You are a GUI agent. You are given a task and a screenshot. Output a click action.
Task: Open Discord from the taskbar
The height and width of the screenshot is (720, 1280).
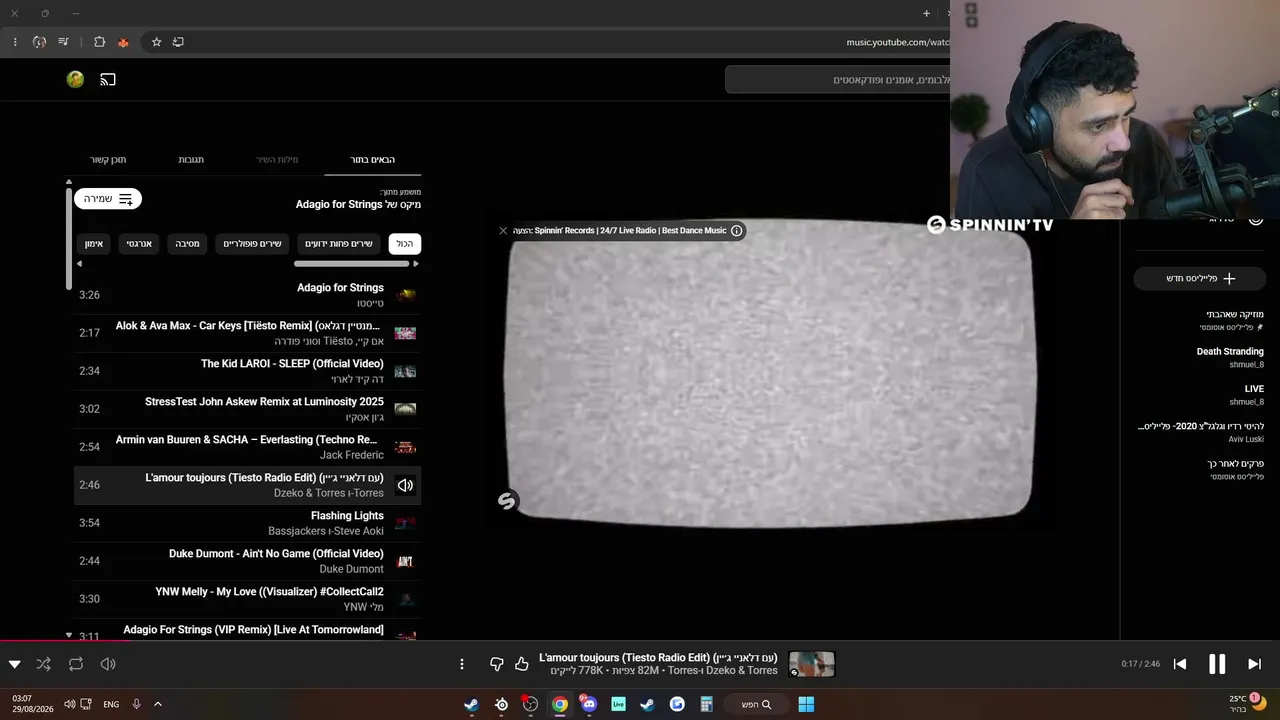click(x=589, y=704)
